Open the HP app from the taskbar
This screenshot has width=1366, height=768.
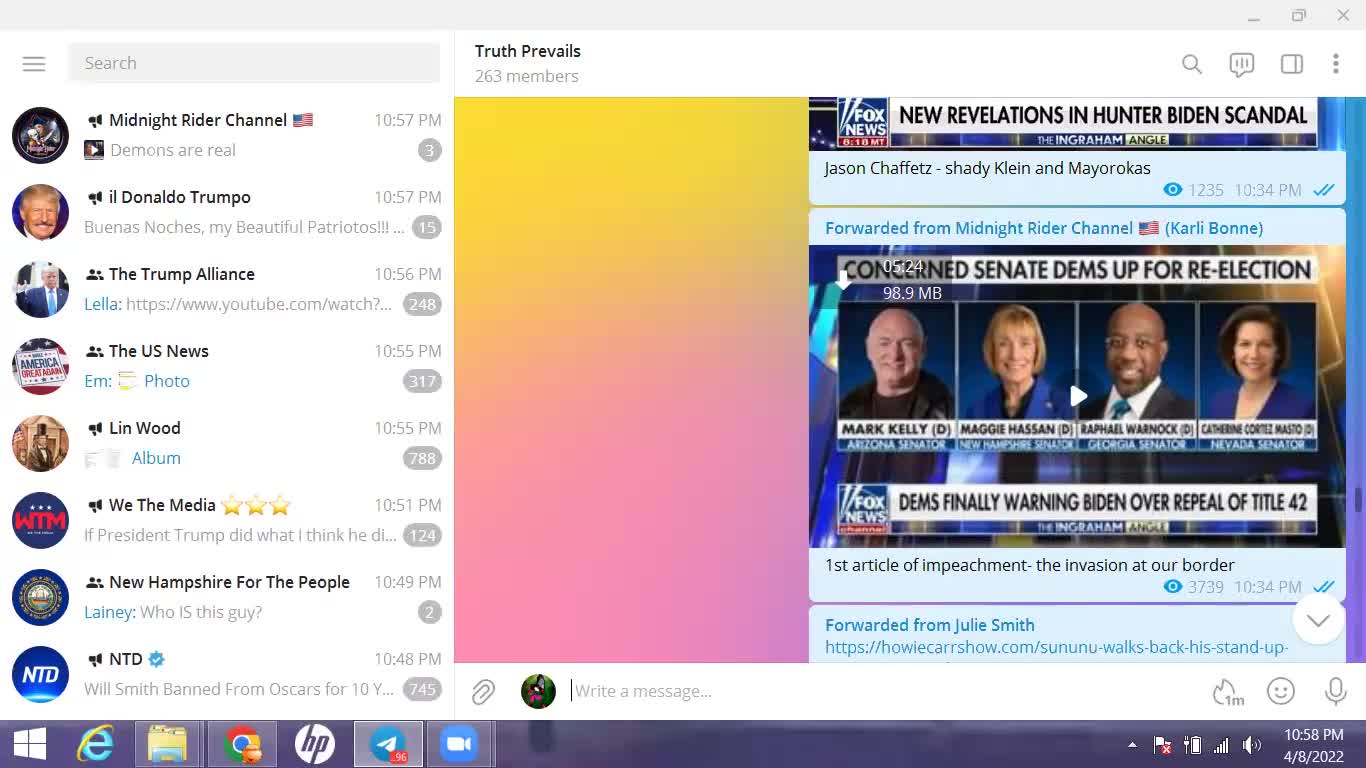tap(315, 744)
